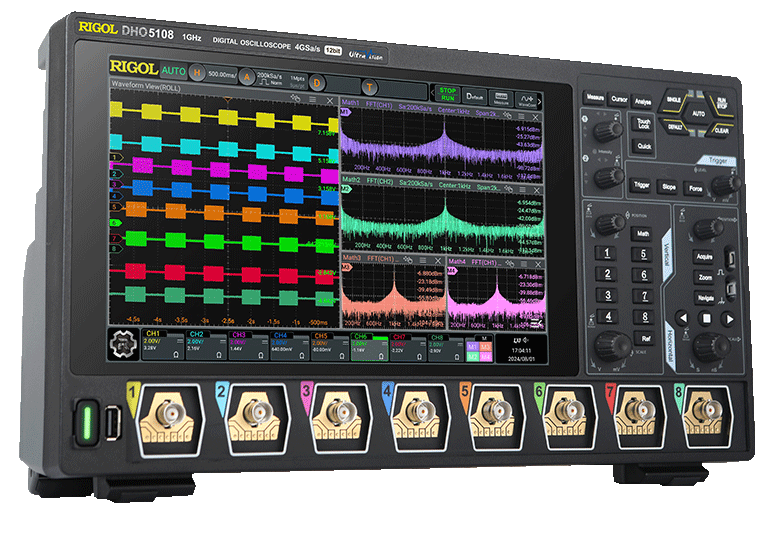768x533 pixels.
Task: Push the Slope hardware button
Action: [669, 187]
